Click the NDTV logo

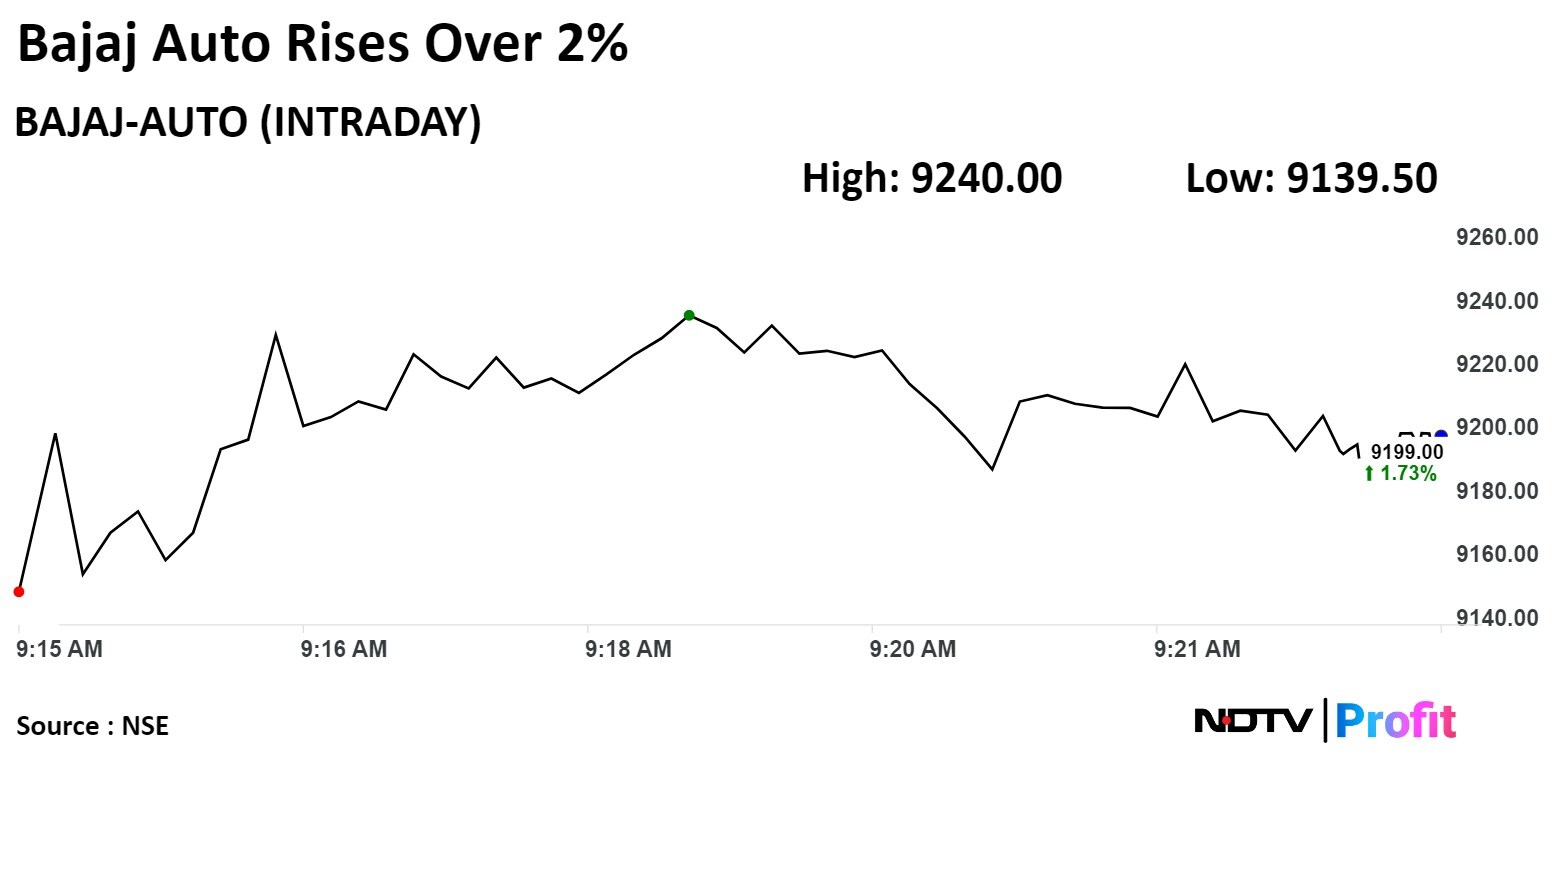point(1253,720)
